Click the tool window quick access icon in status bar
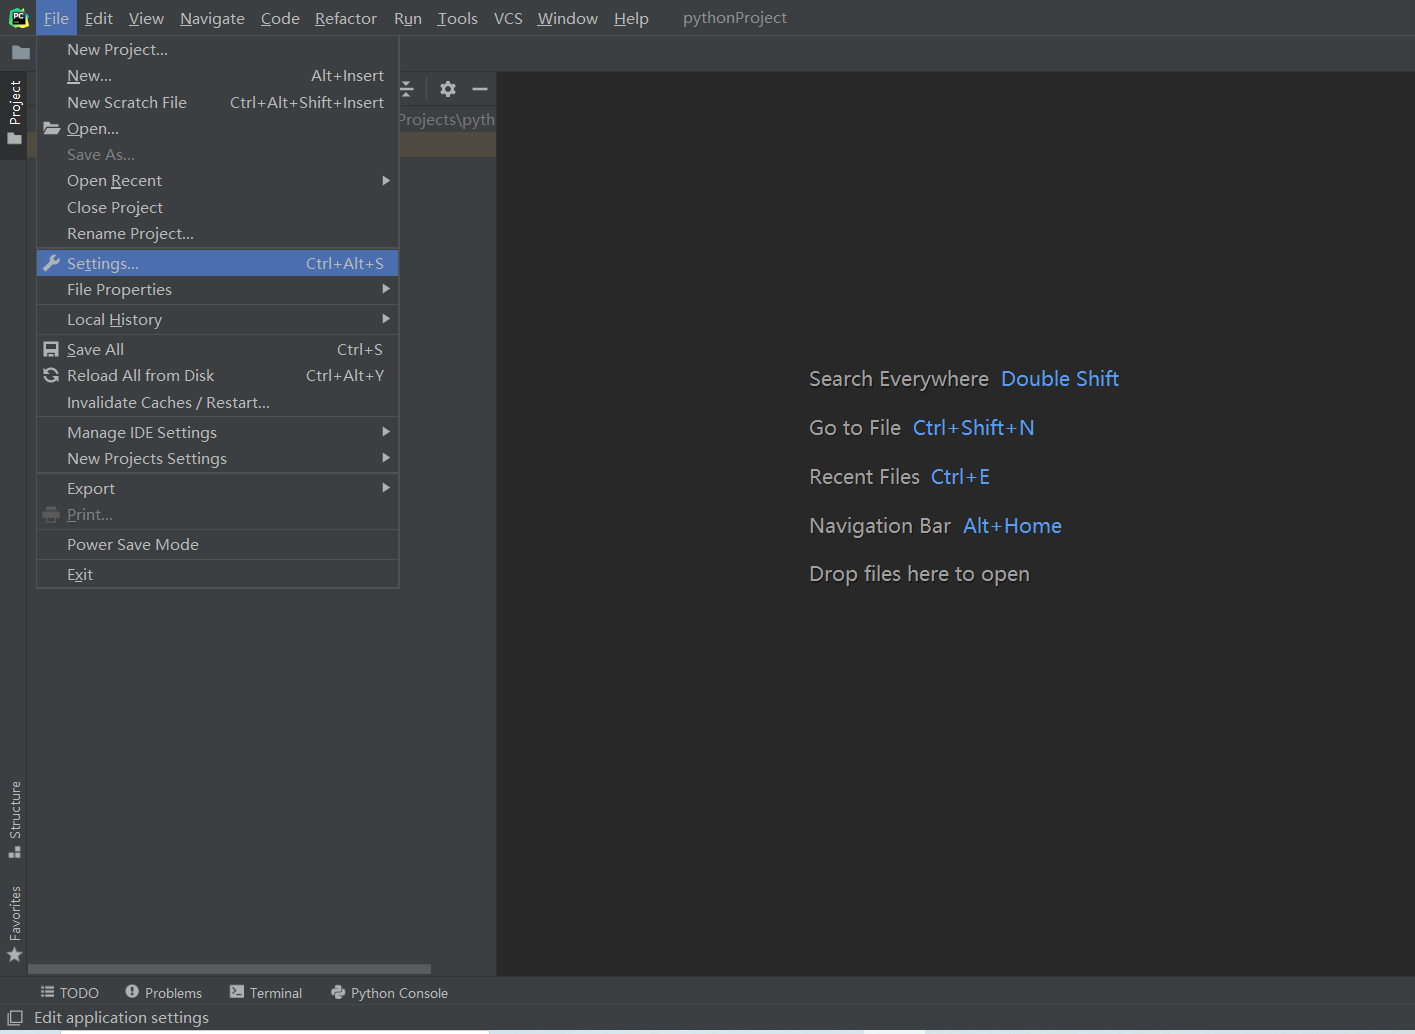The image size is (1415, 1034). (x=15, y=1017)
